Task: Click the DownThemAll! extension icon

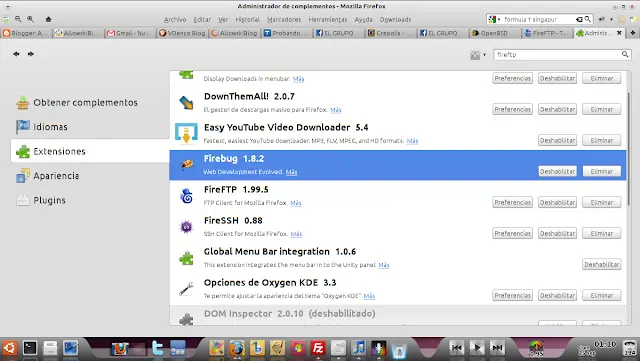Action: pos(187,103)
